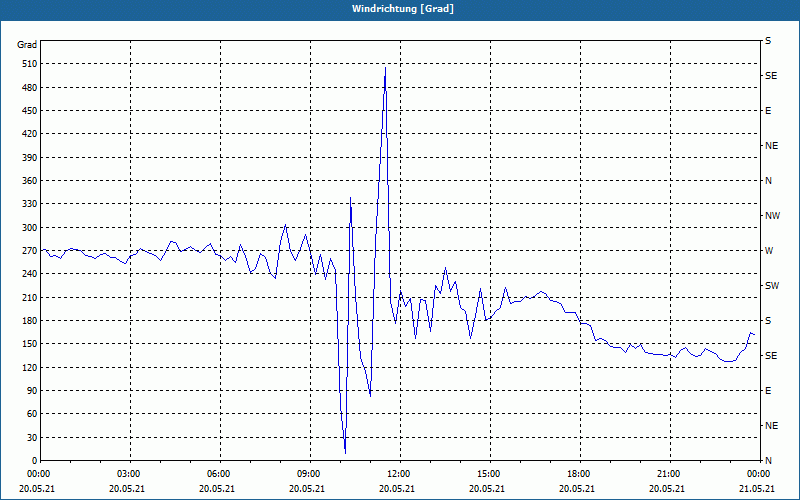Click the 480 y-axis value
Viewport: 800px width, 500px height.
[30, 88]
